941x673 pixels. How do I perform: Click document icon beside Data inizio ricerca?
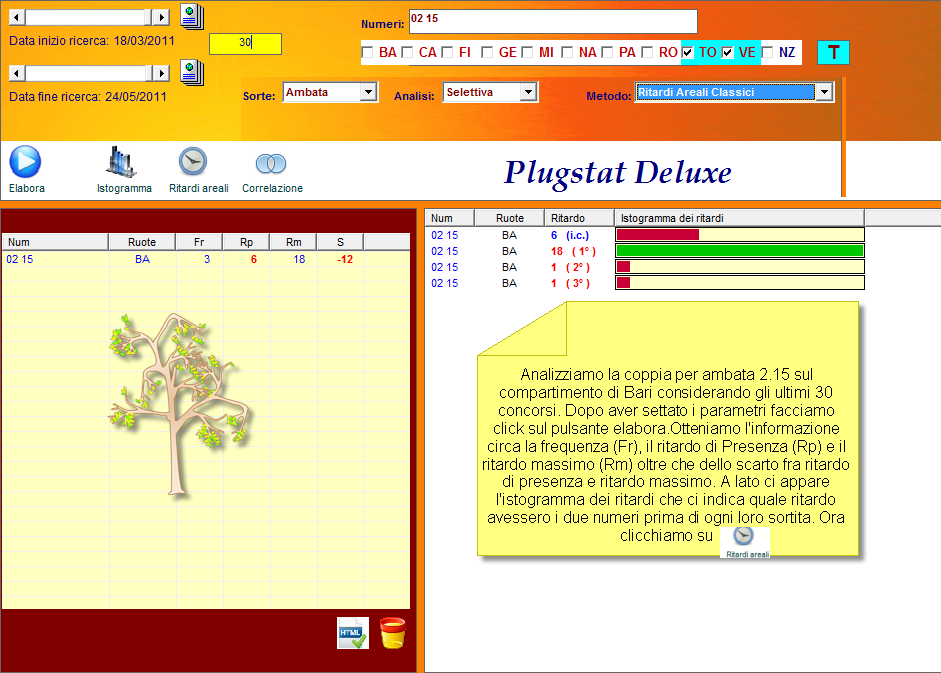pyautogui.click(x=192, y=17)
